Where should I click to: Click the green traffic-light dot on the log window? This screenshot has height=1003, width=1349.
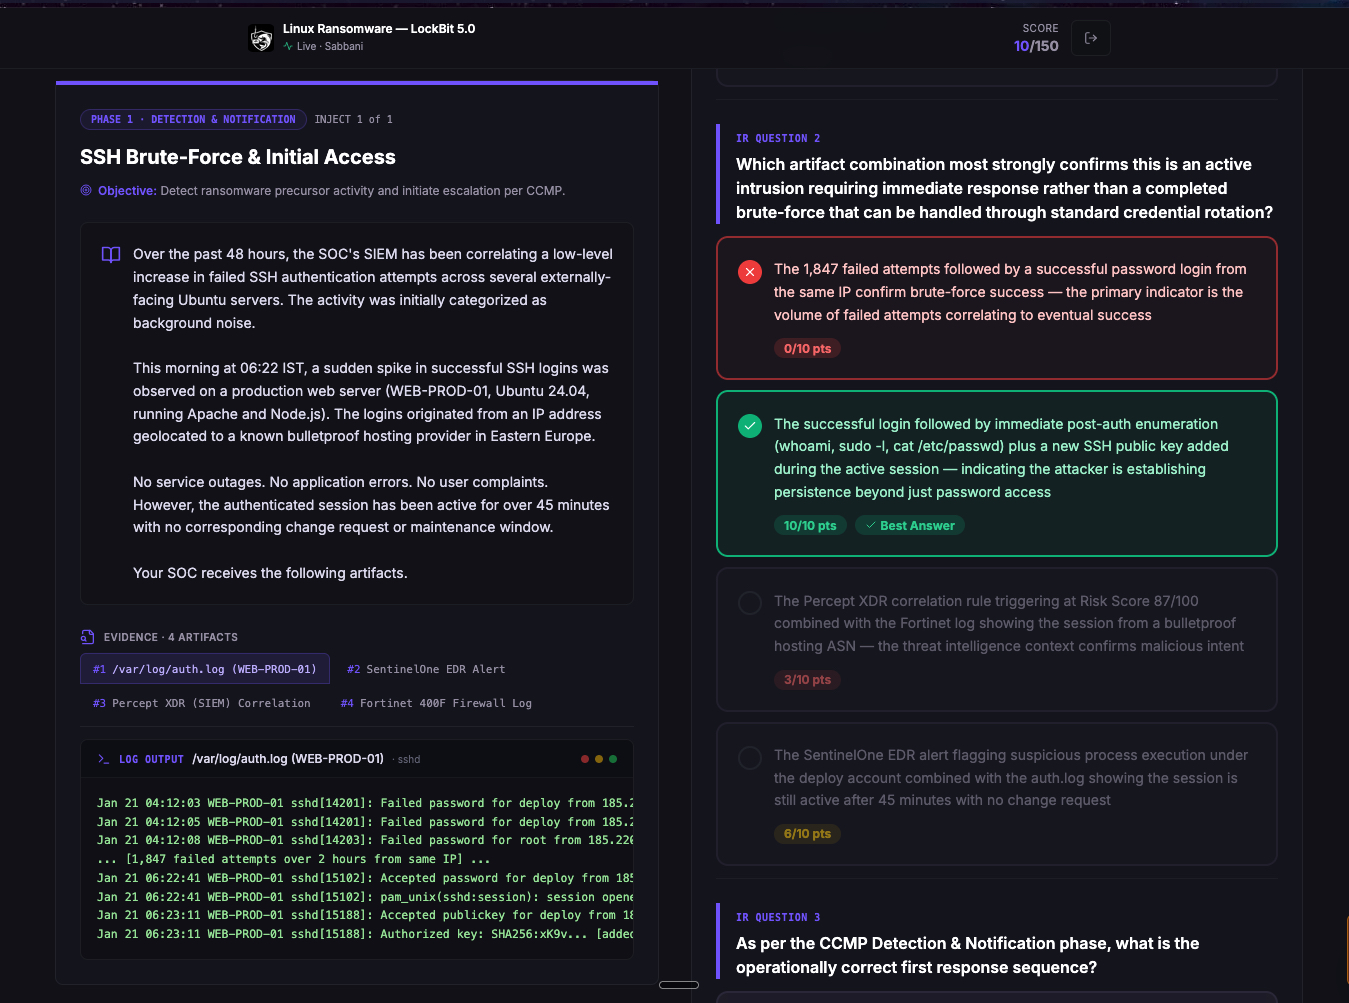pyautogui.click(x=613, y=758)
